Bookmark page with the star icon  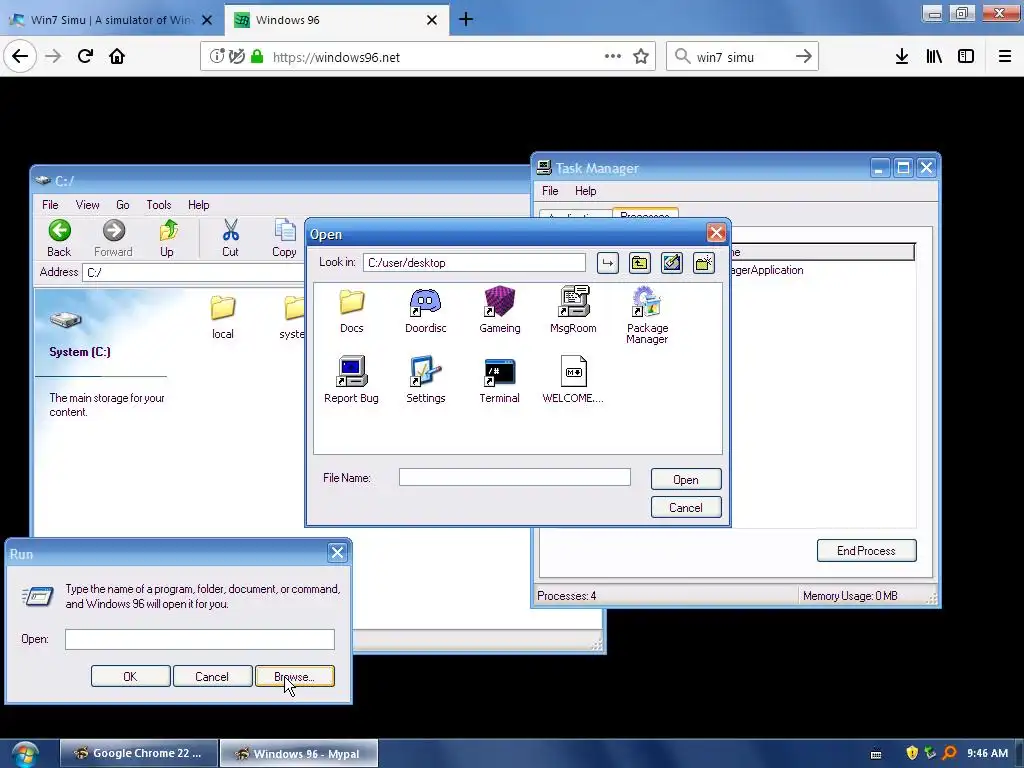641,57
